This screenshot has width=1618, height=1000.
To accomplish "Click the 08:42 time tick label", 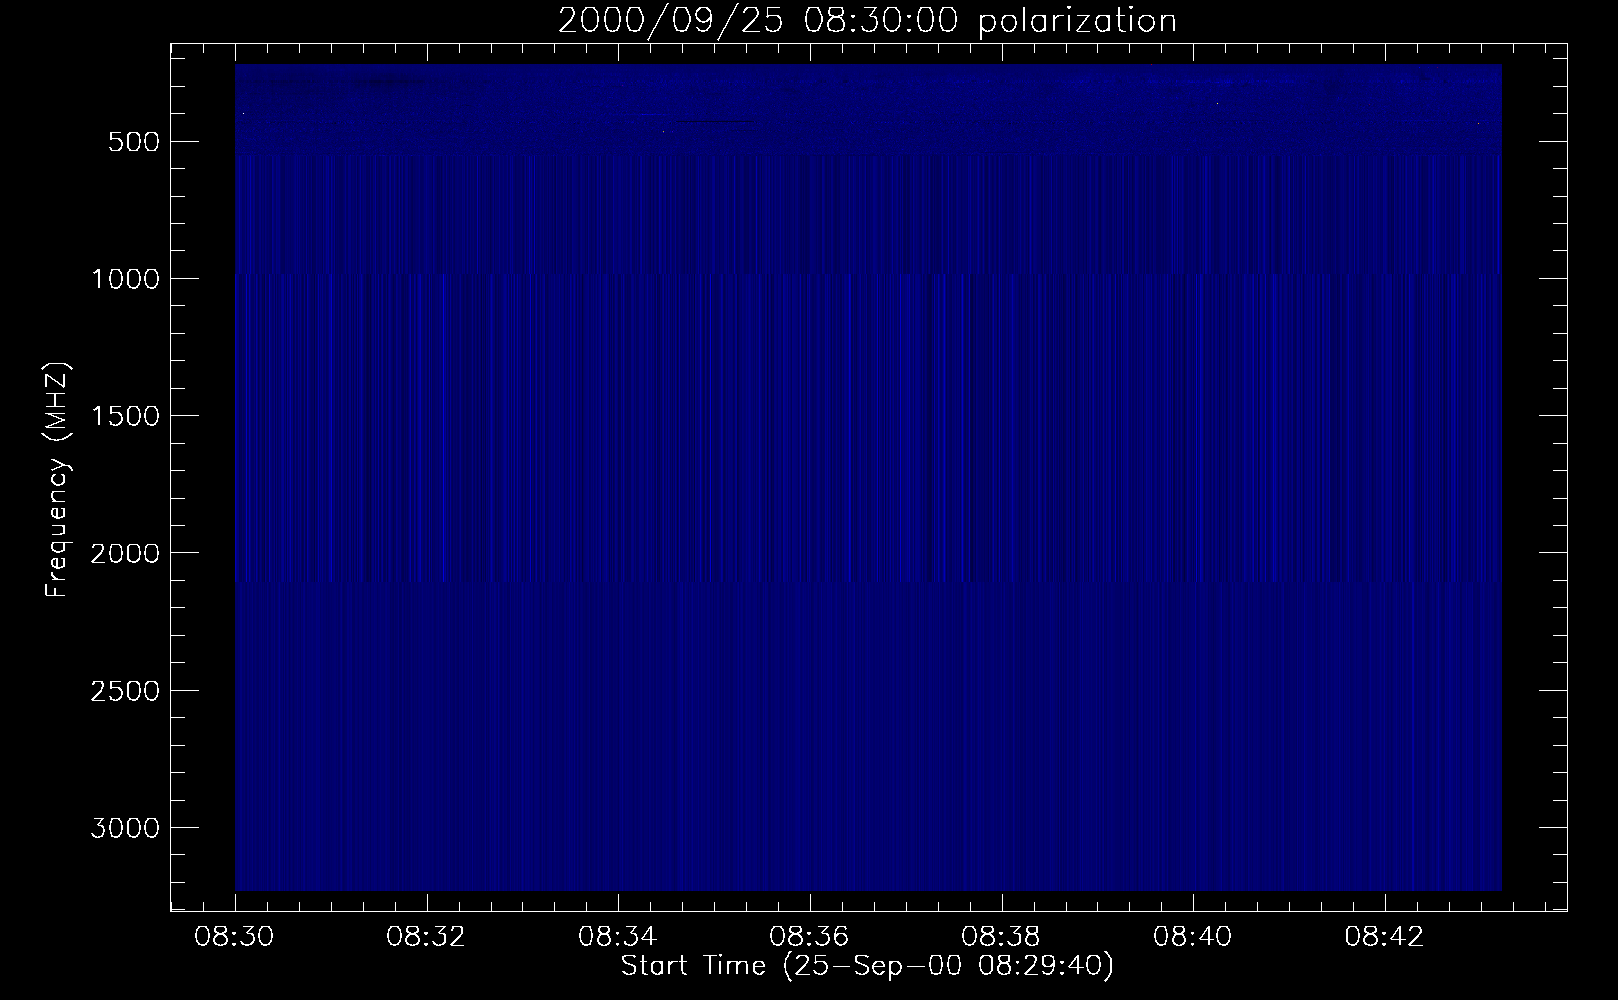I will tap(1385, 938).
